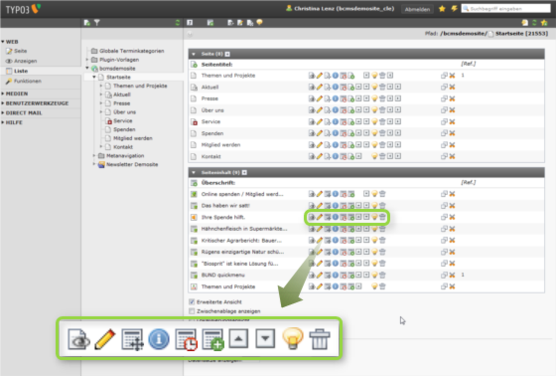Click the filter funnel icon above page tree

coord(97,23)
